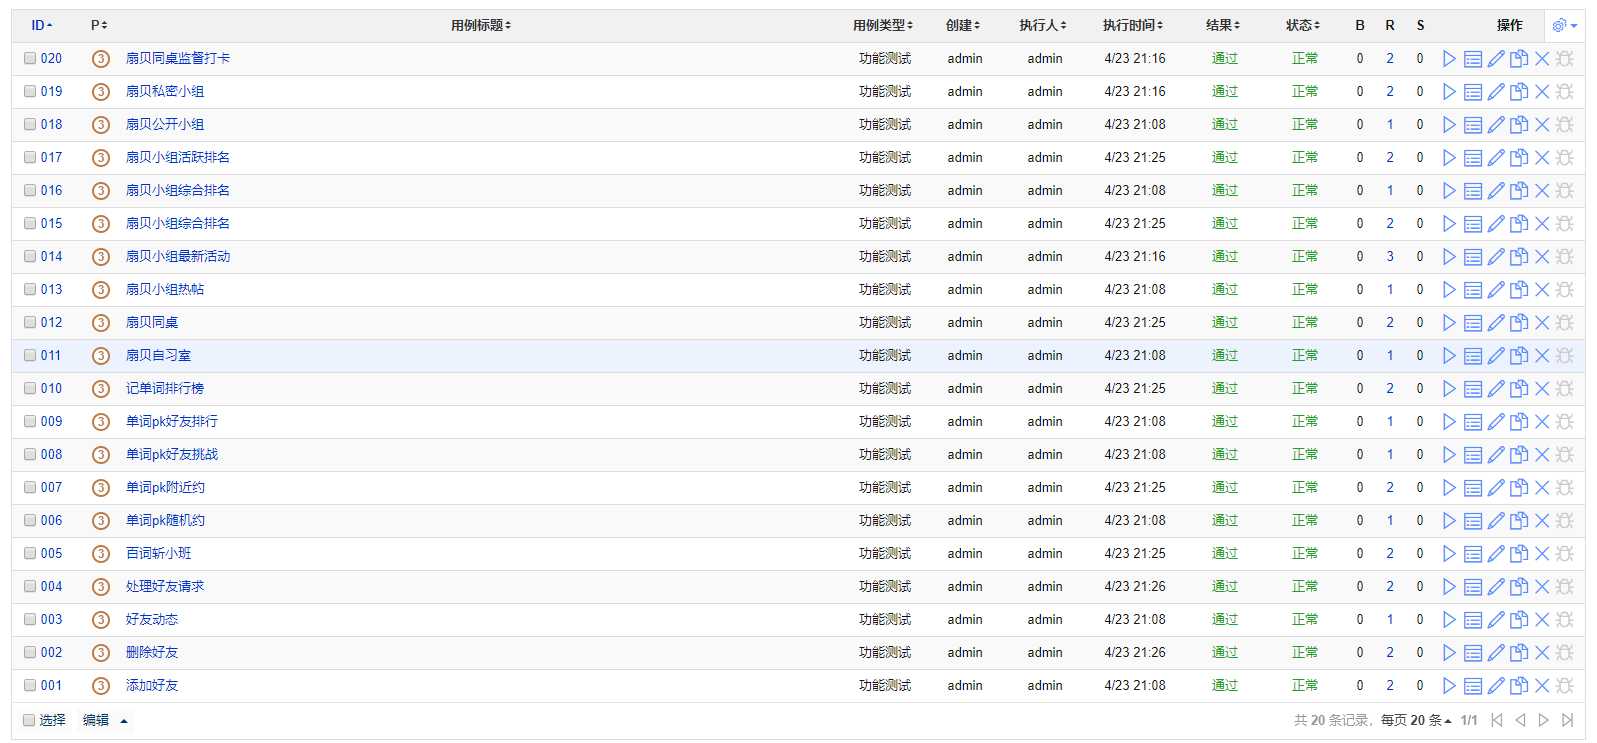The height and width of the screenshot is (743, 1597).
Task: Open case title 扇贝同桌监督打卡
Action: tap(178, 58)
